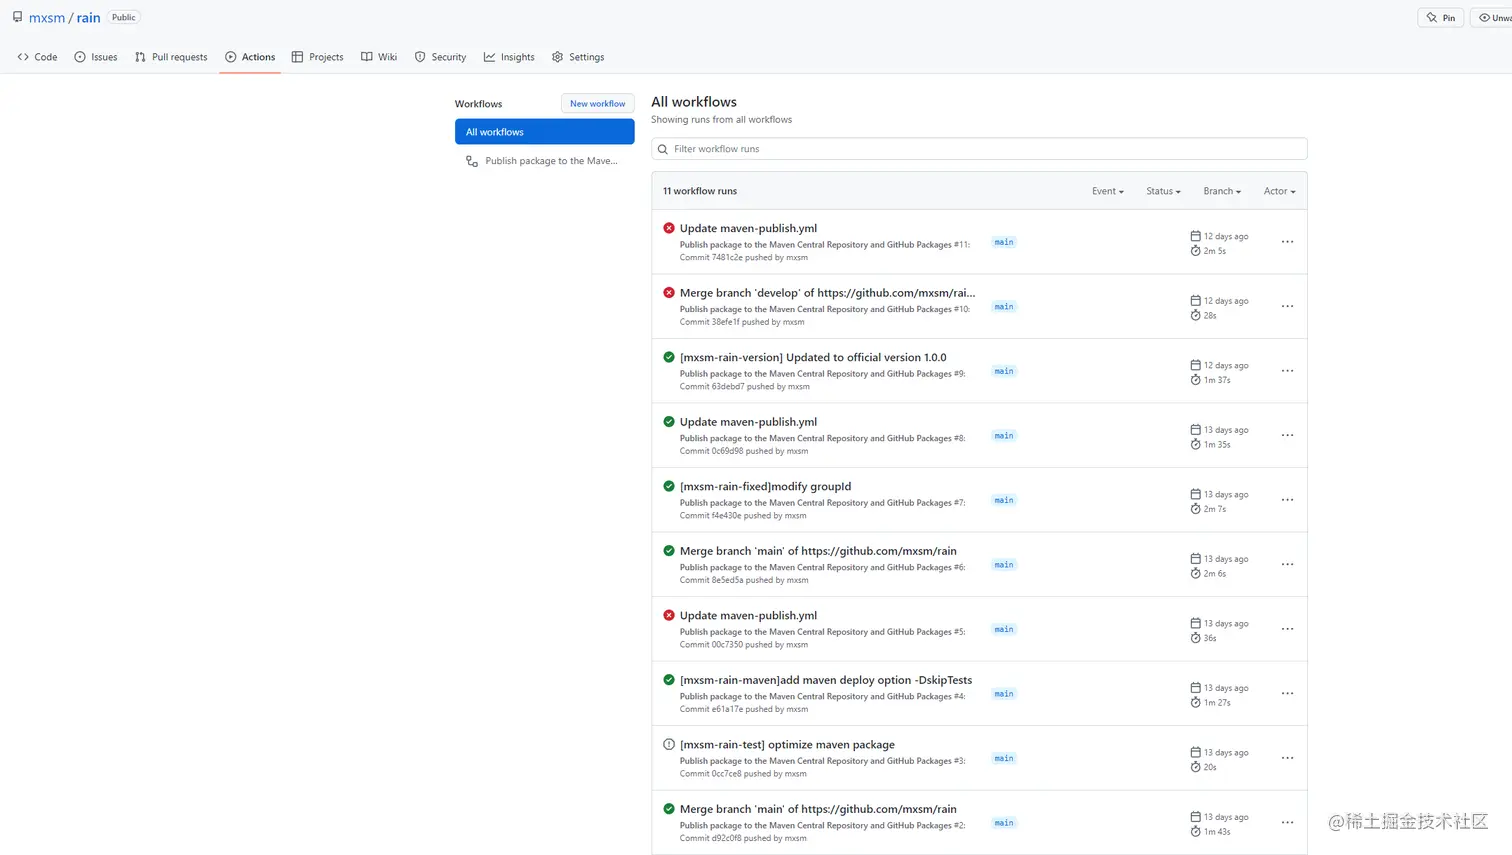Click the New workflow button
Image resolution: width=1512 pixels, height=855 pixels.
597,104
